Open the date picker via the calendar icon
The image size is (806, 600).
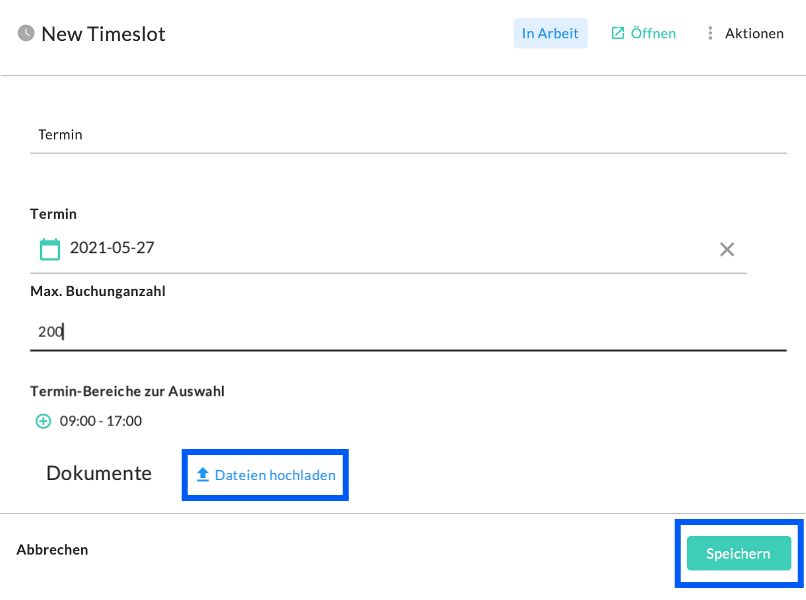click(49, 248)
